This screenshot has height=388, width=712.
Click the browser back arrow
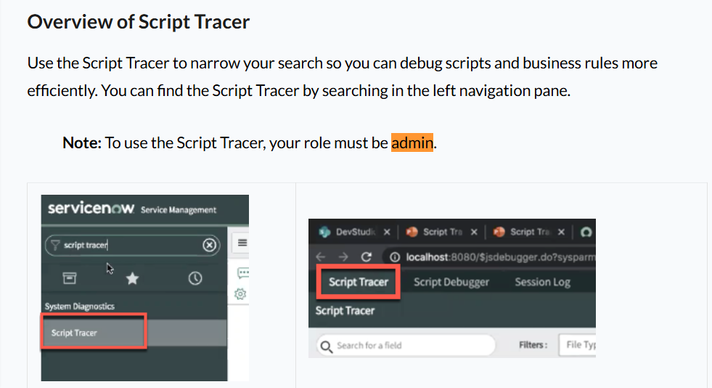point(321,257)
